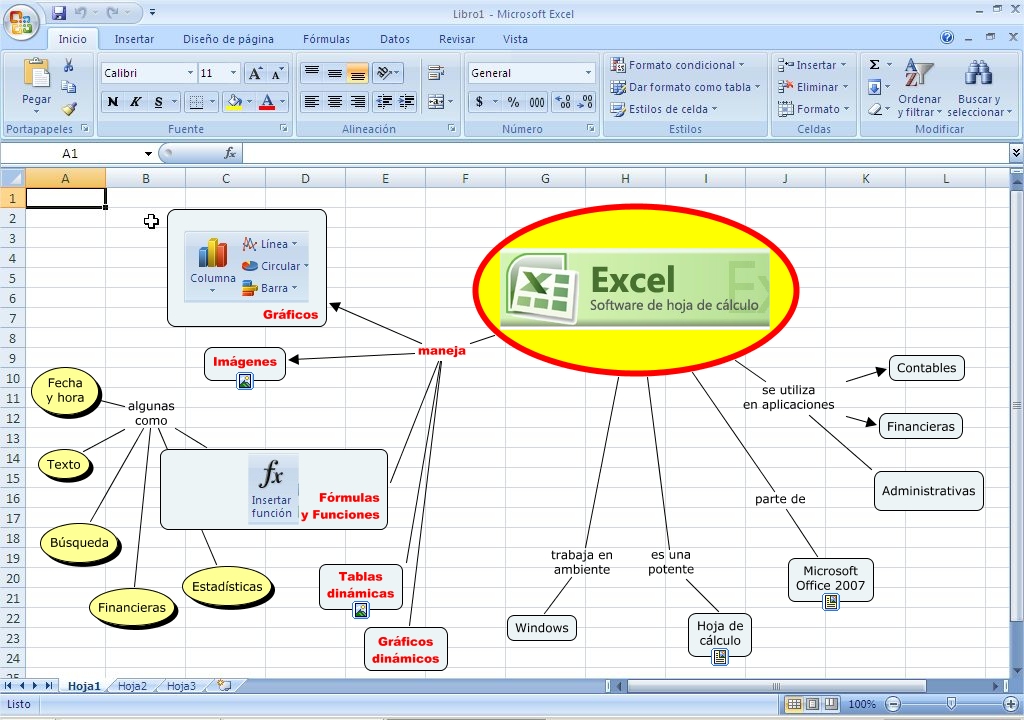Pick the yellow fill color bucket

tap(234, 102)
